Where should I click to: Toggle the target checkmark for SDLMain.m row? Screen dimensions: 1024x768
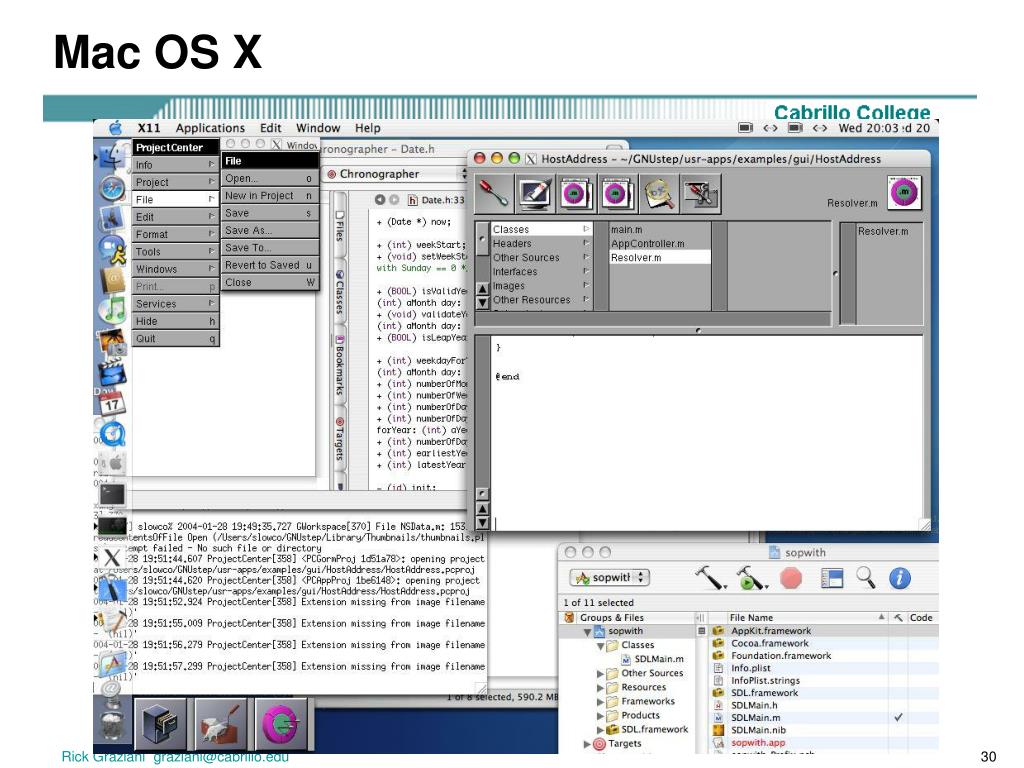(899, 717)
